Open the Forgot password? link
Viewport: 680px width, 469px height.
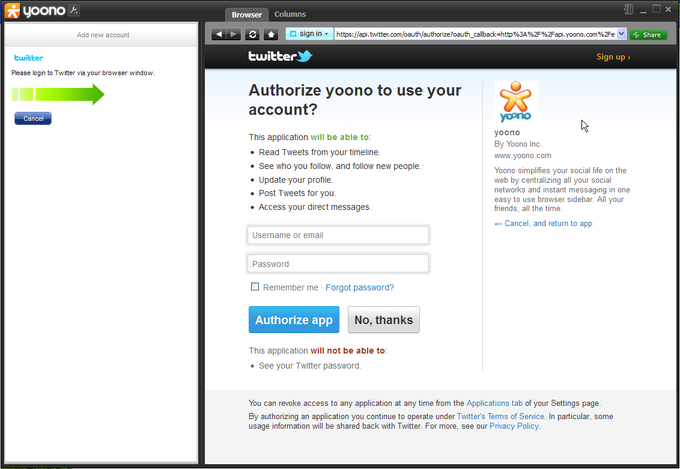point(360,288)
